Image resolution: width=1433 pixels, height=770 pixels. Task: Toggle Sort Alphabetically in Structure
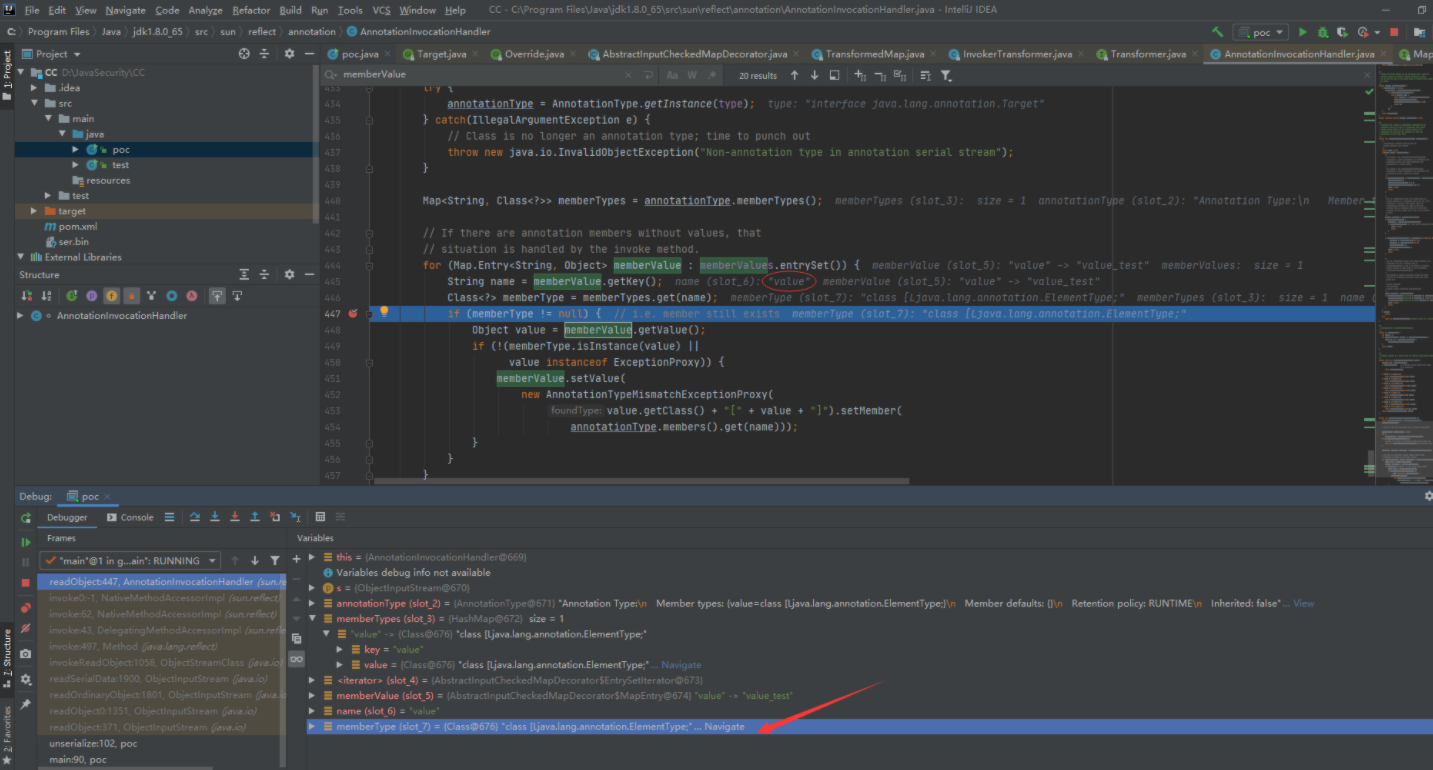pyautogui.click(x=46, y=296)
